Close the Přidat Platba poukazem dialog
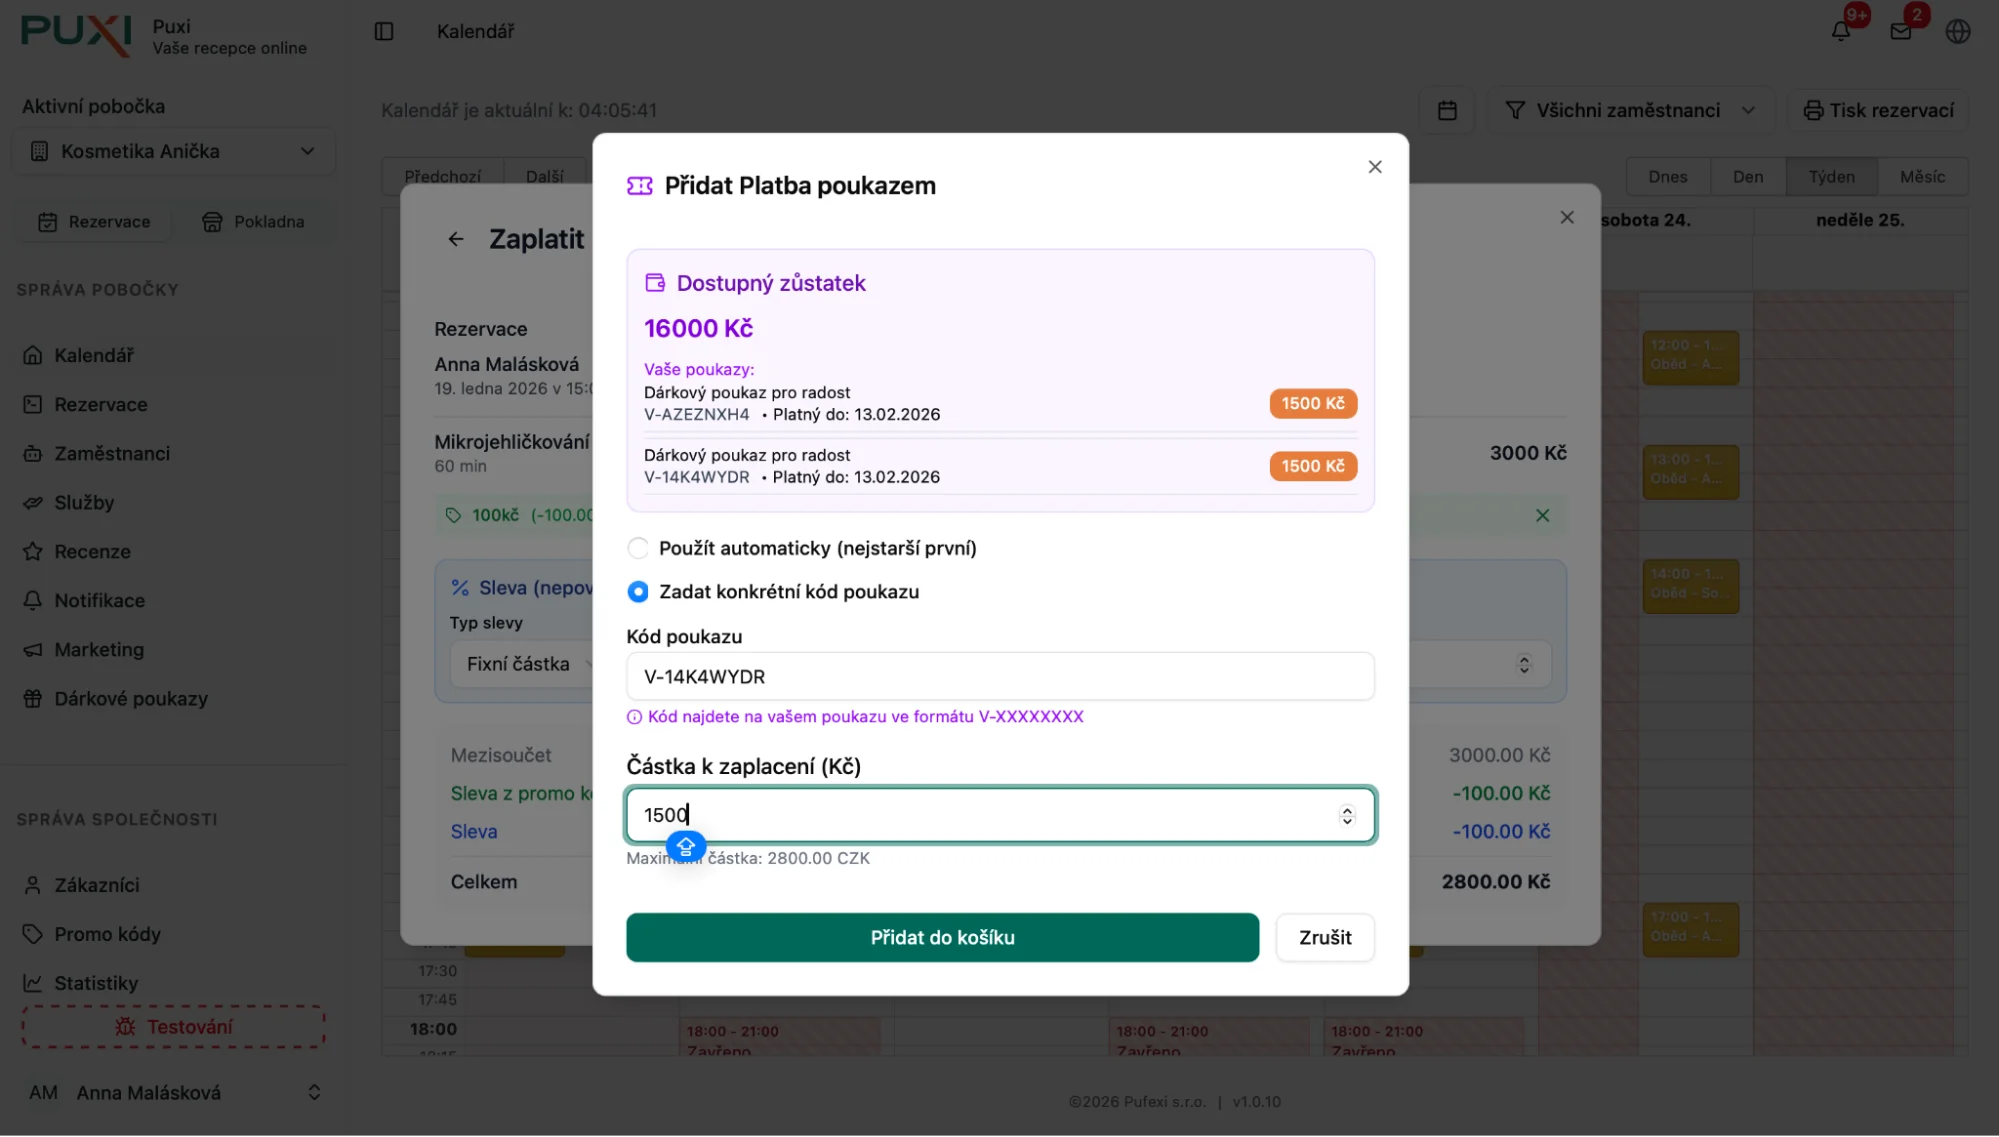Image resolution: width=1999 pixels, height=1137 pixels. pyautogui.click(x=1375, y=167)
